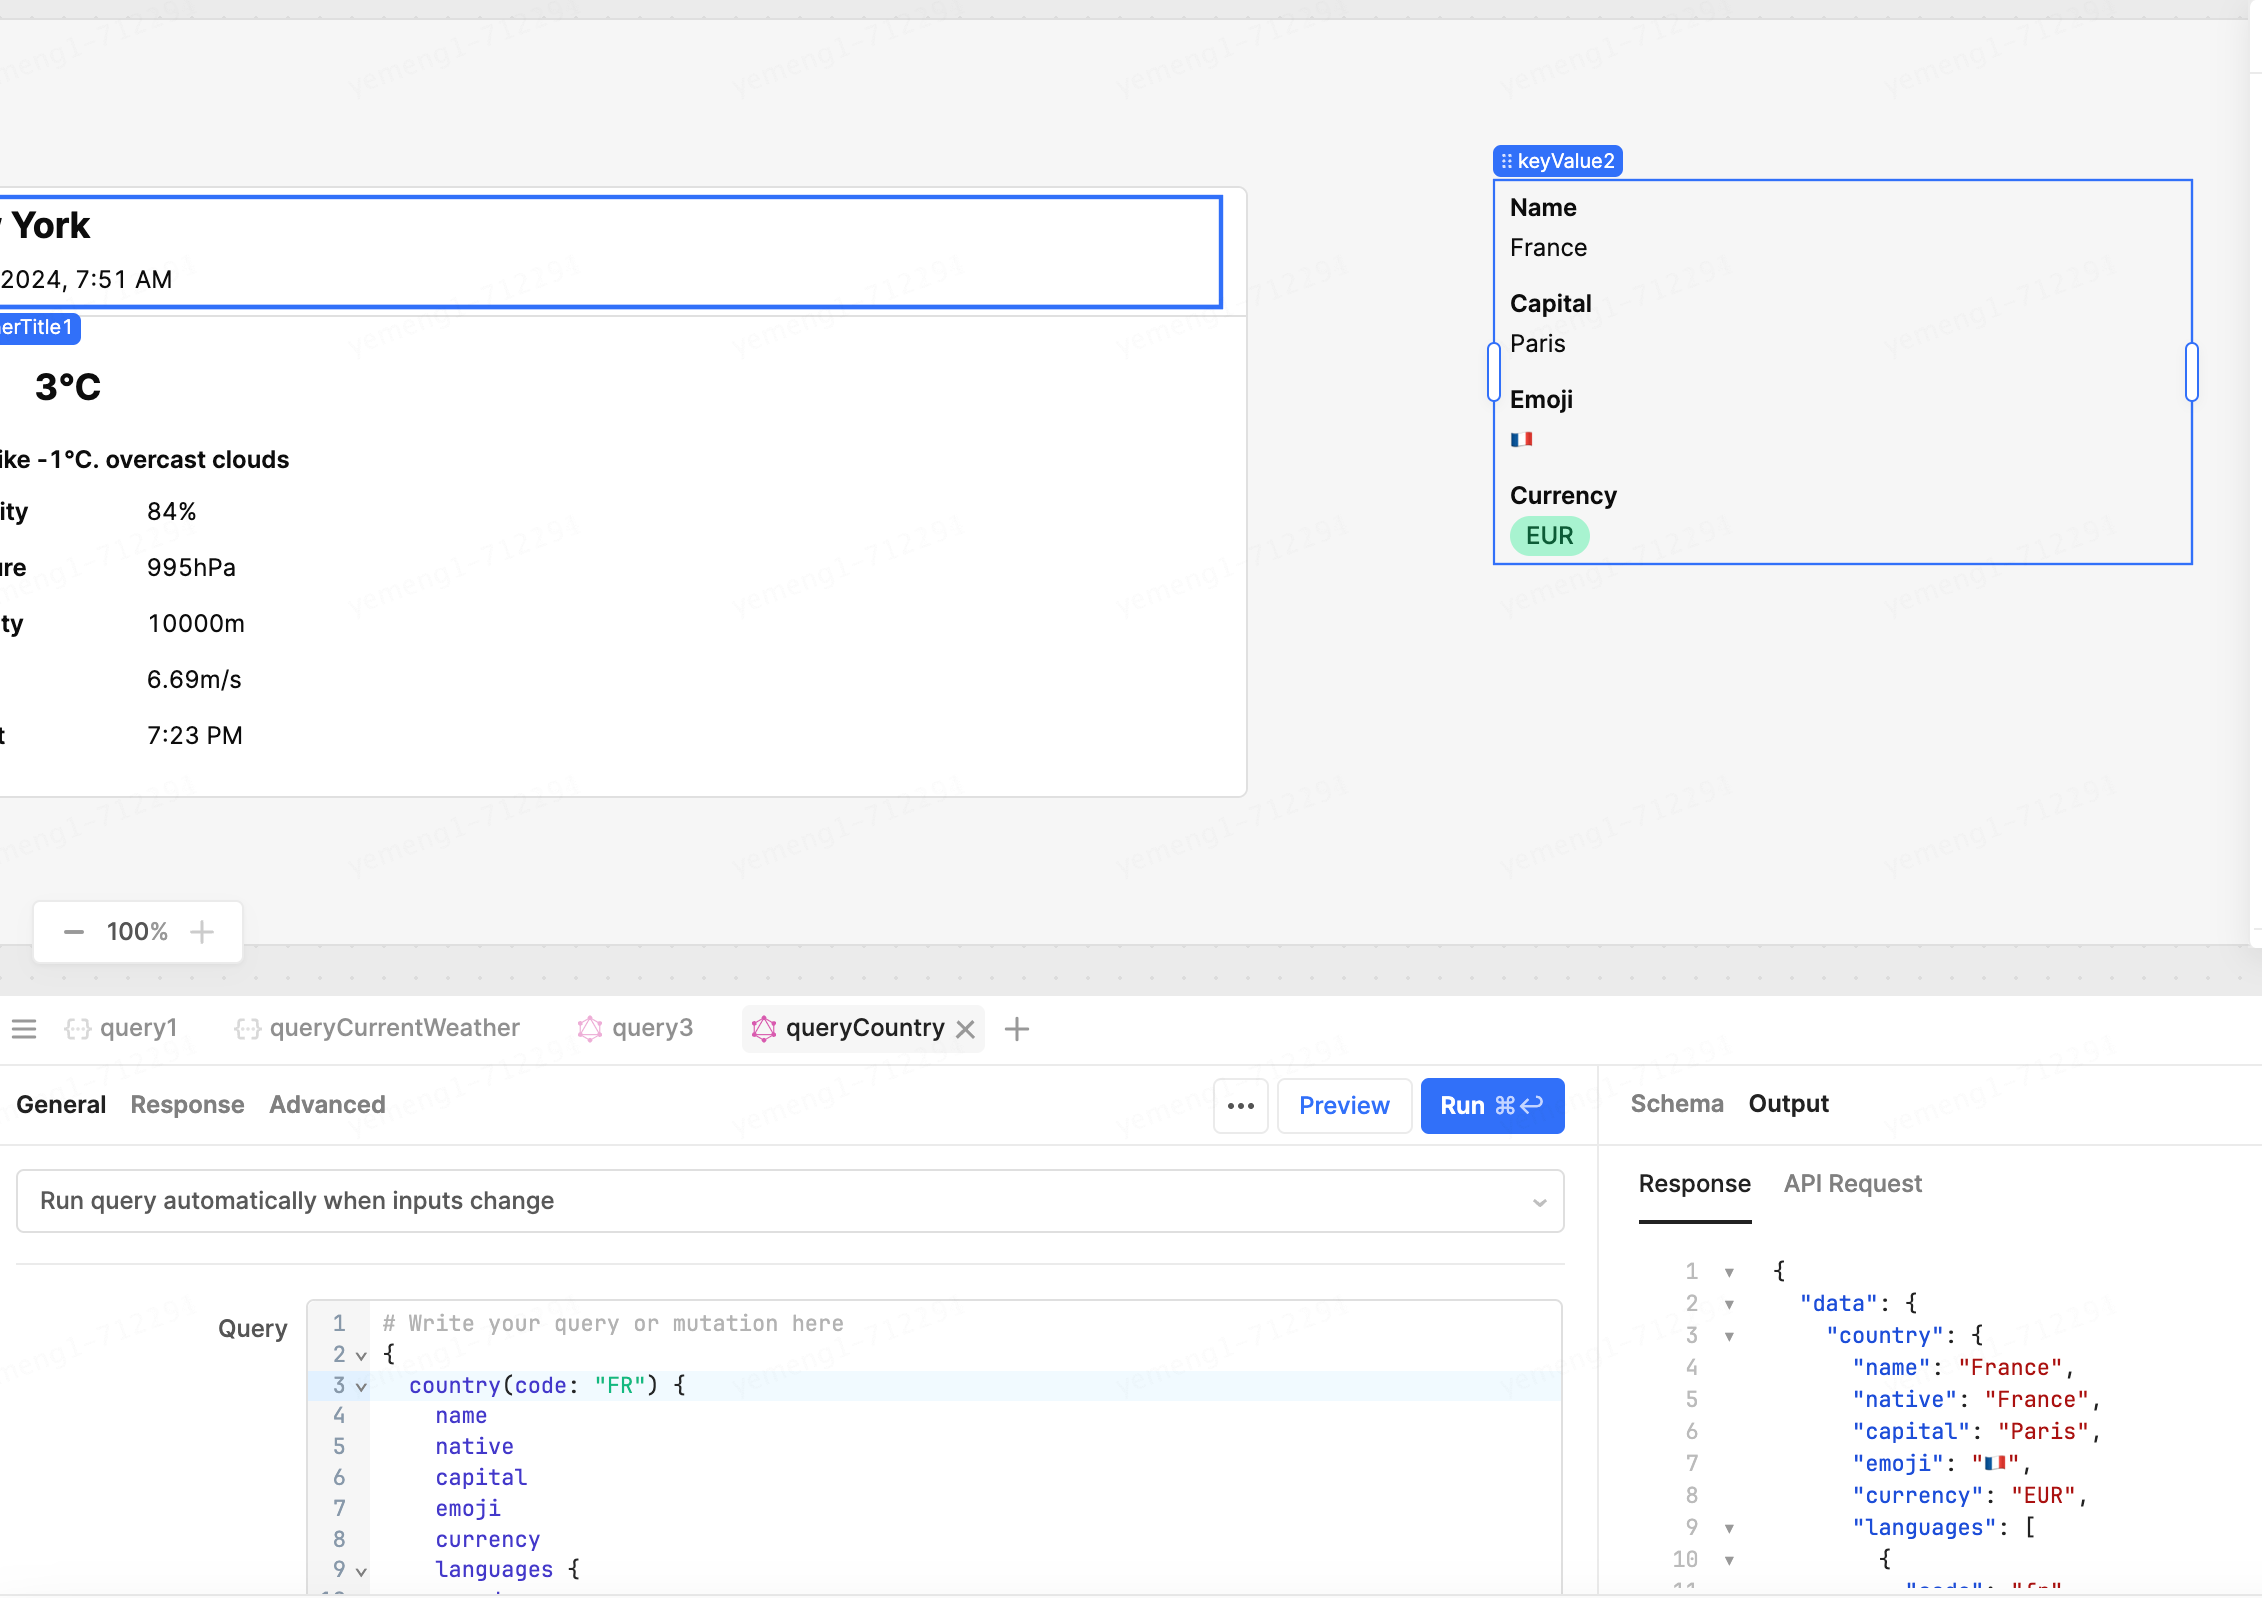Close the queryCountry tab
The width and height of the screenshot is (2262, 1598).
(x=965, y=1029)
